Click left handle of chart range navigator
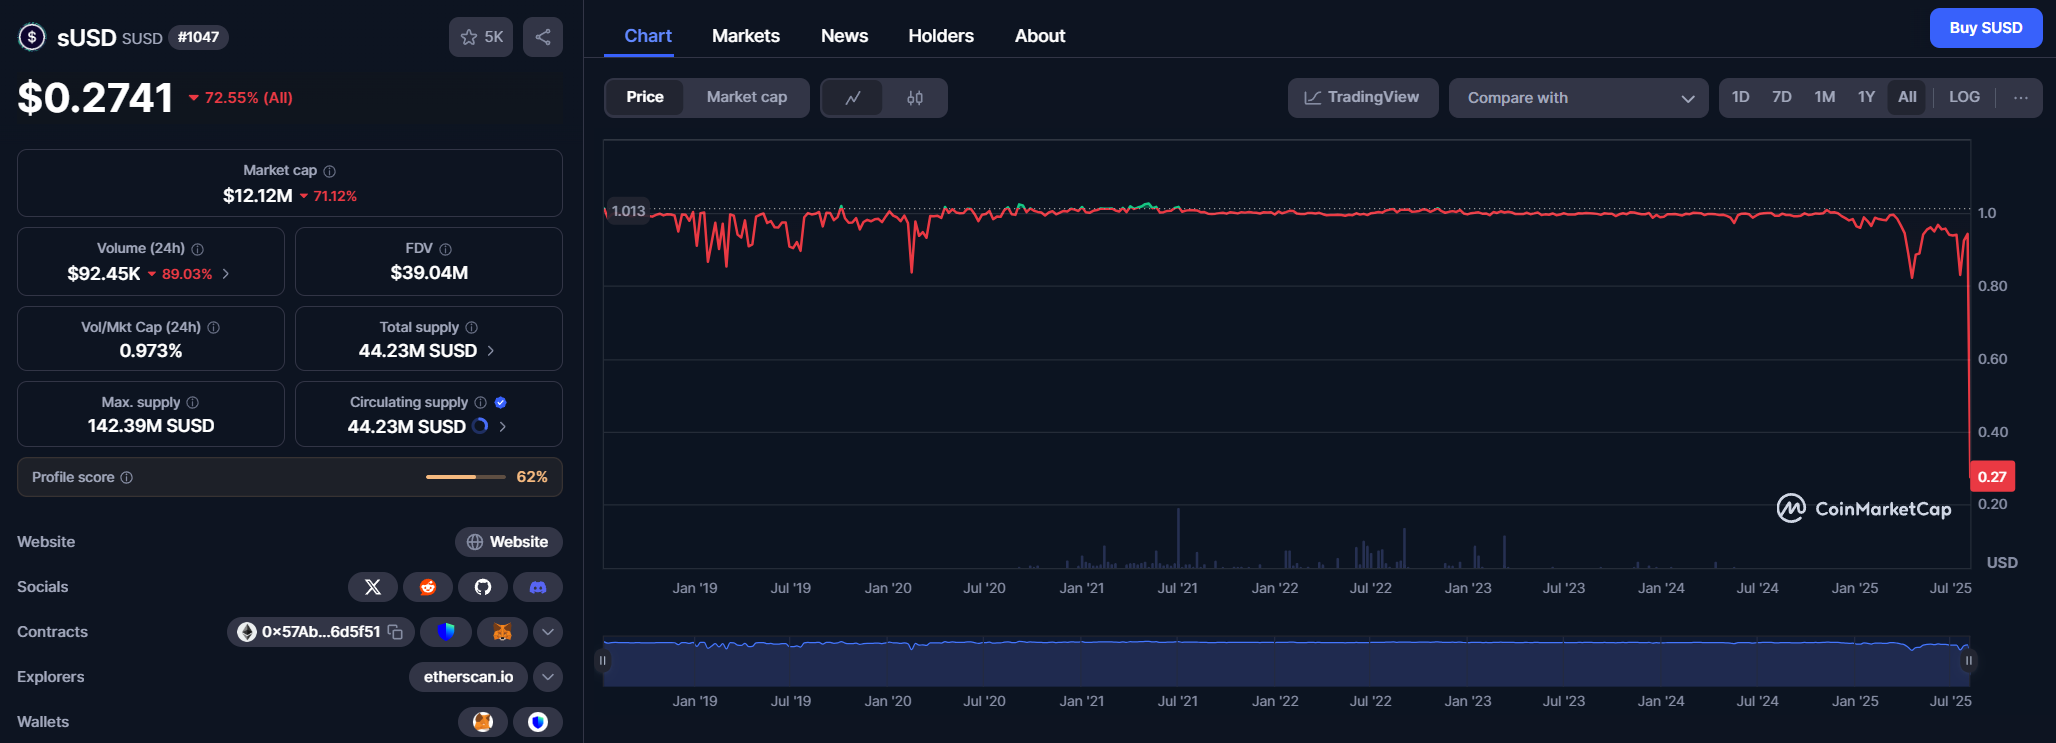 point(602,661)
